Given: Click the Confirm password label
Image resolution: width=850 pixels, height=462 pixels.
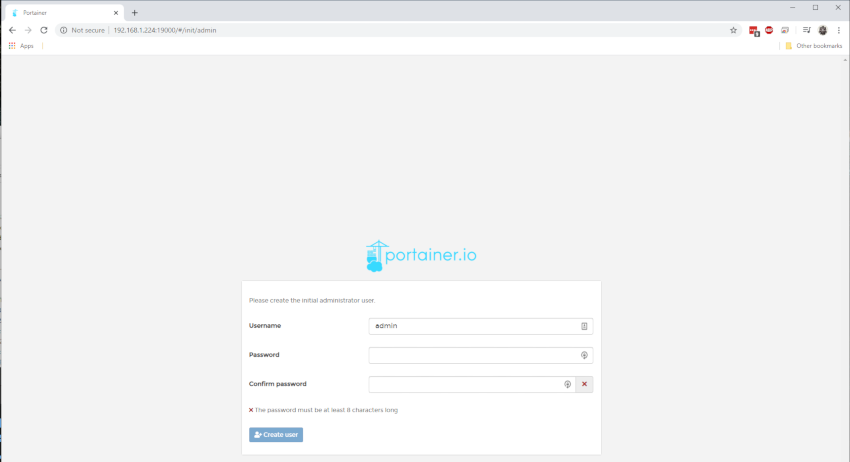Looking at the screenshot, I should (278, 384).
